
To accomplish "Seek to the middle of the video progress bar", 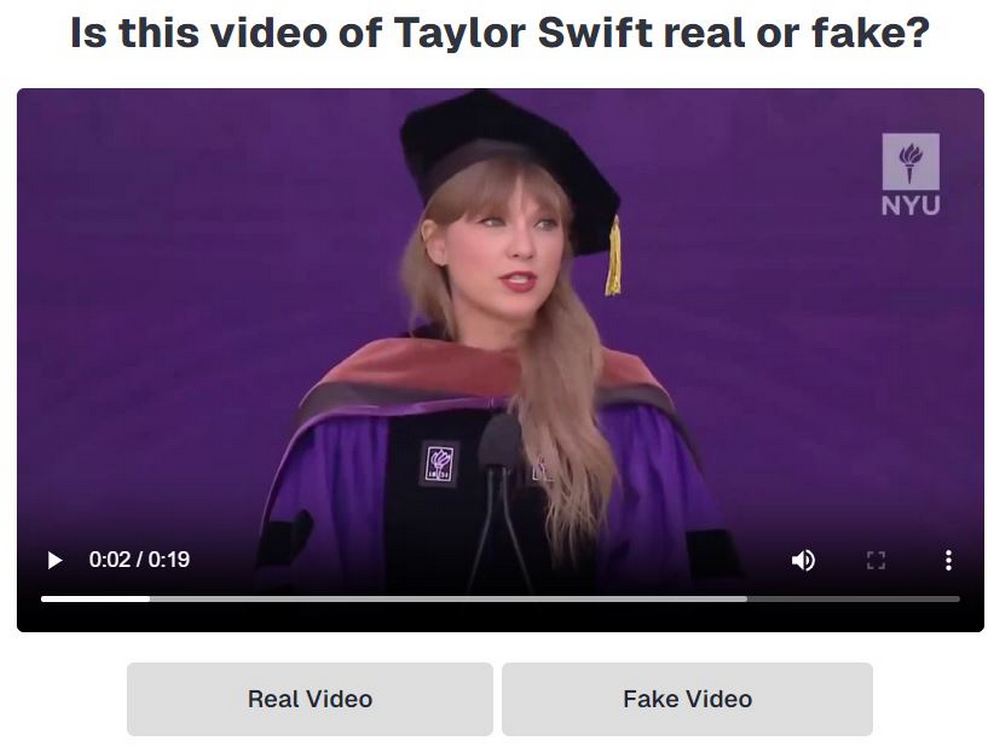I will coord(501,599).
